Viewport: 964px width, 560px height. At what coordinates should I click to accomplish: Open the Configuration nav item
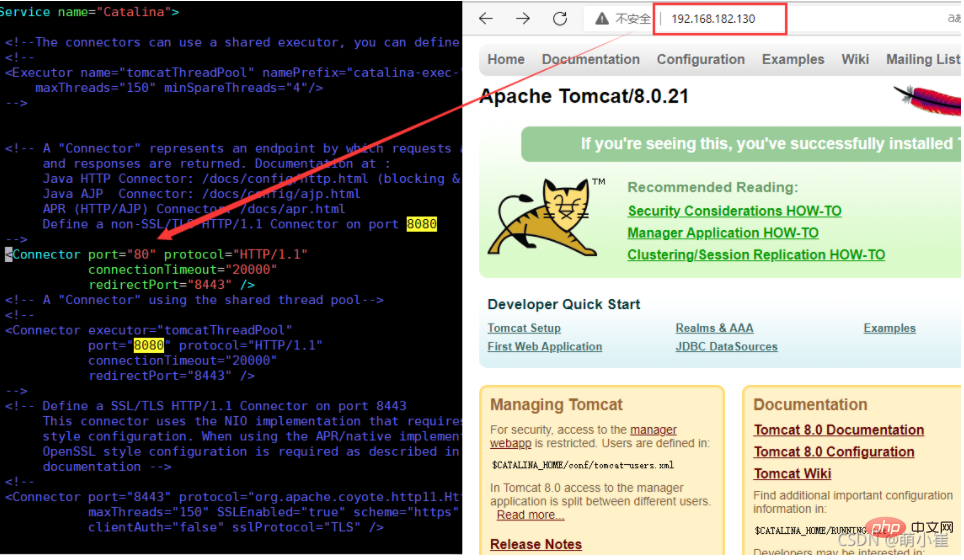coord(700,60)
